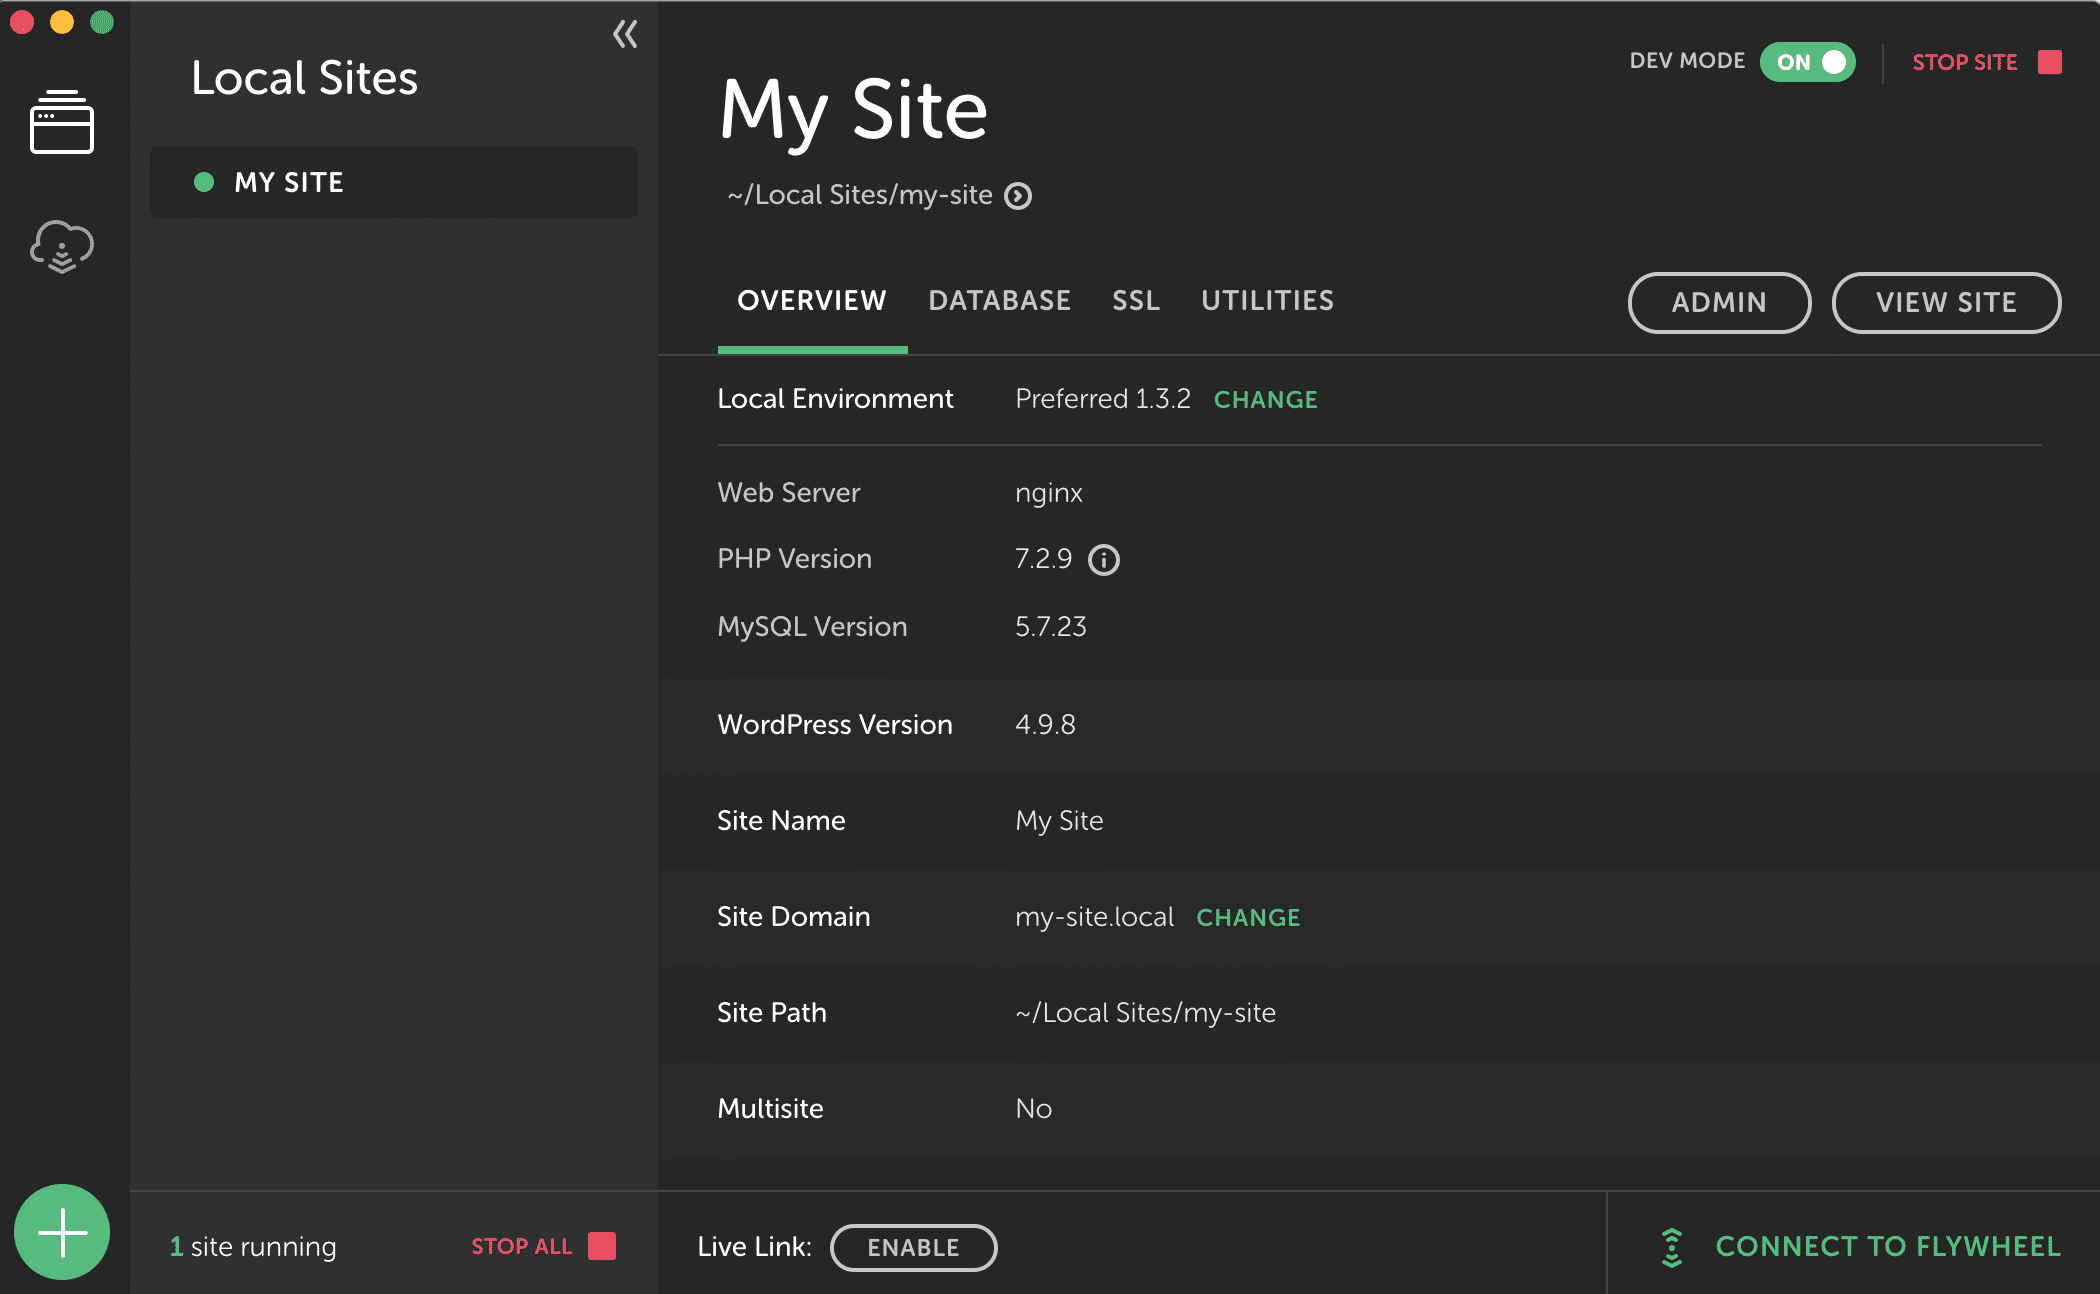Change the Local Environment setting
The height and width of the screenshot is (1294, 2100).
(x=1265, y=400)
